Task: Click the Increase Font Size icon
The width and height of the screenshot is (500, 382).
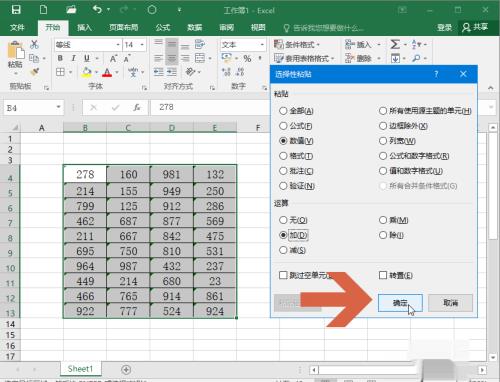Action: point(114,59)
